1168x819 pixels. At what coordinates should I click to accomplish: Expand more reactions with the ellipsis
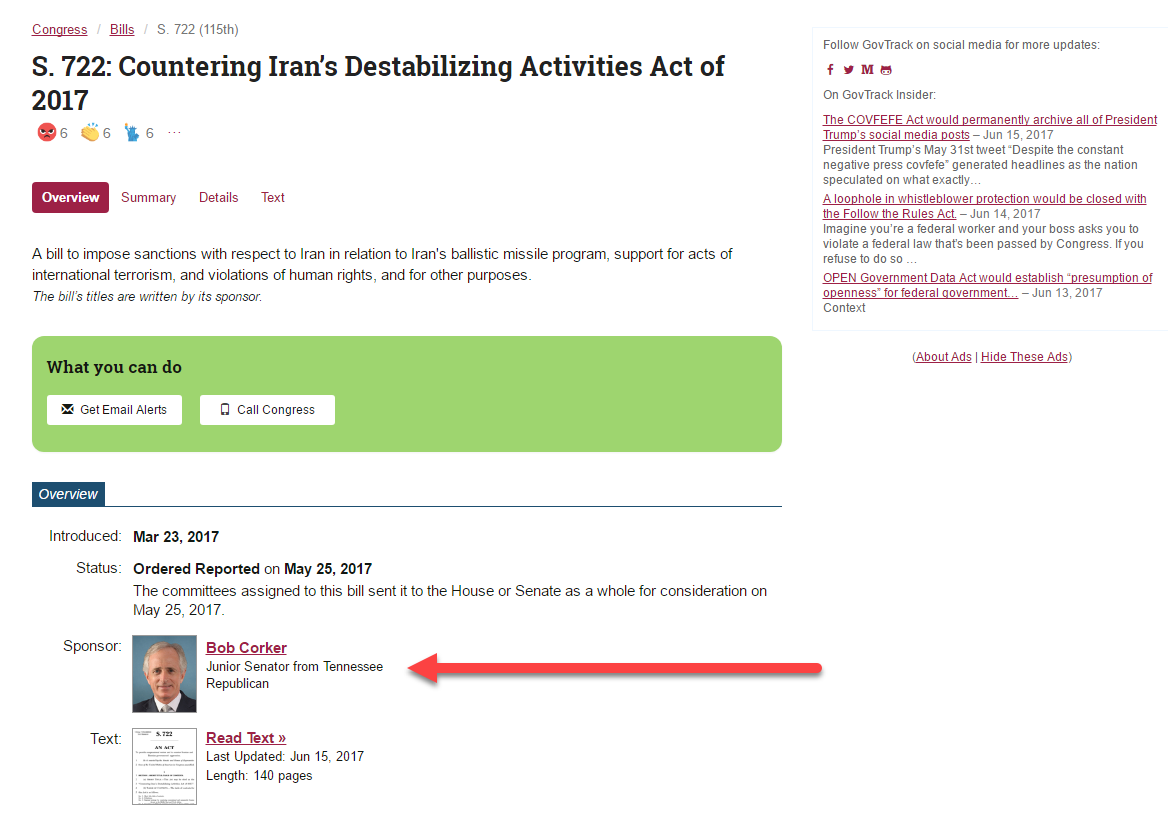(175, 133)
